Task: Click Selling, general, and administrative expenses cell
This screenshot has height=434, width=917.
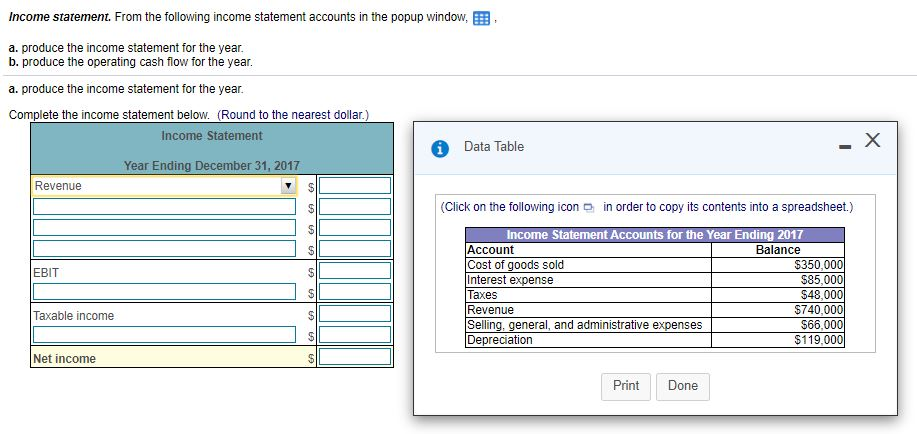Action: pyautogui.click(x=588, y=325)
